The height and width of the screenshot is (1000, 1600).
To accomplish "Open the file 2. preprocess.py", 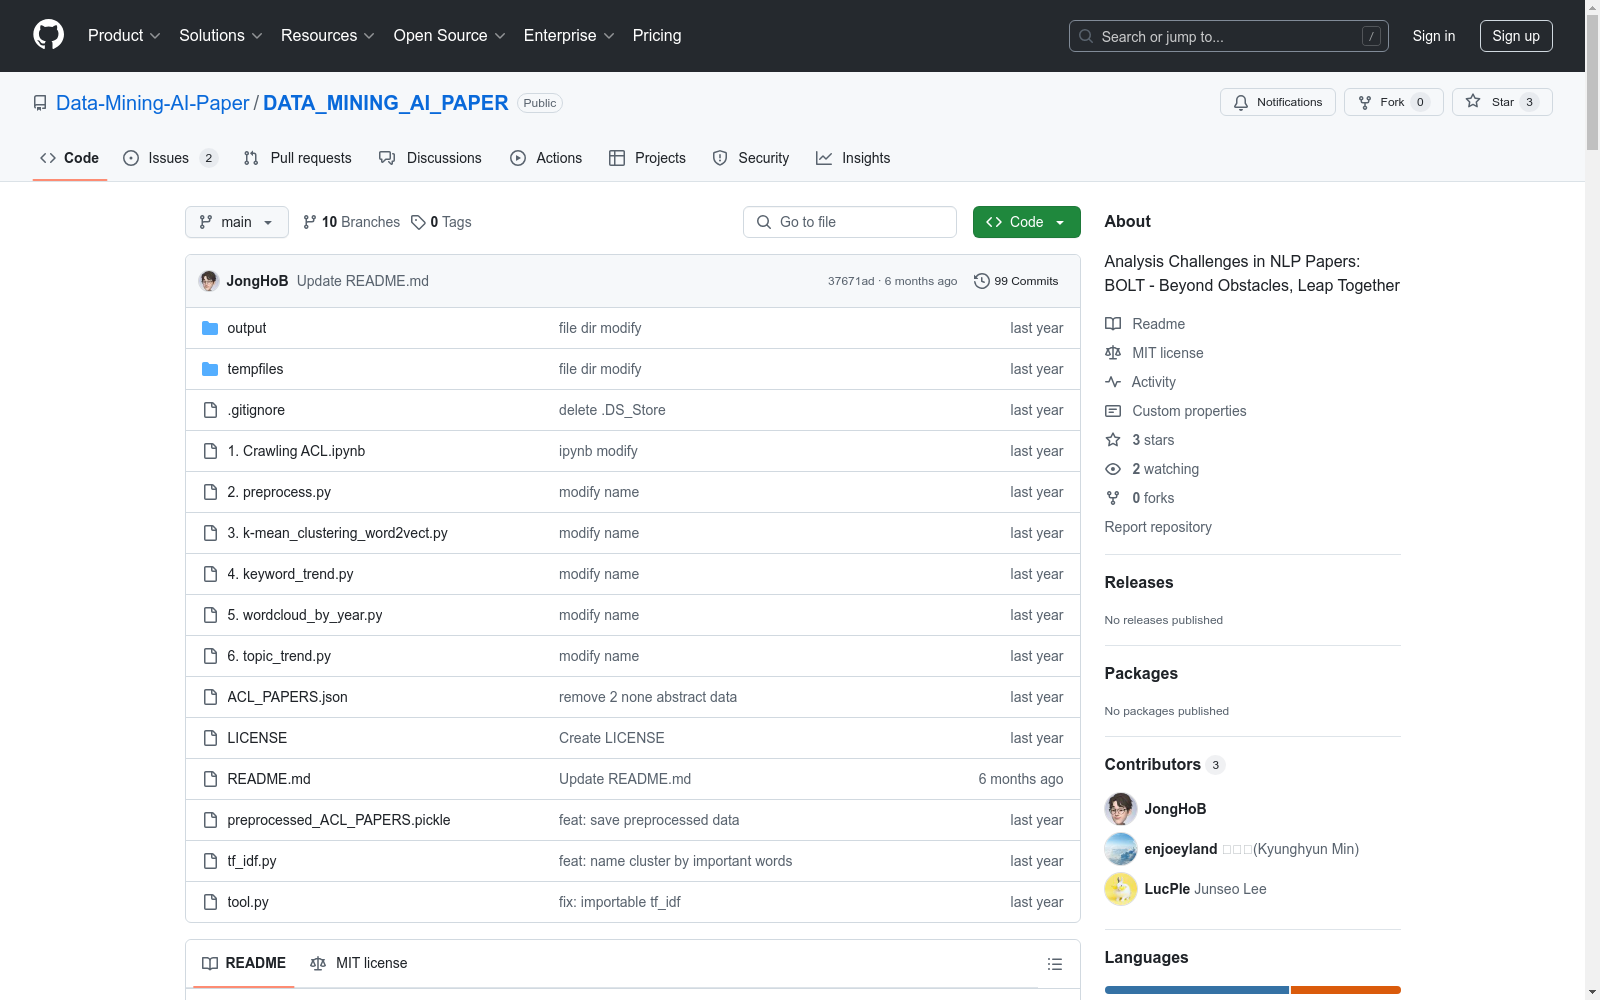I will pyautogui.click(x=279, y=492).
